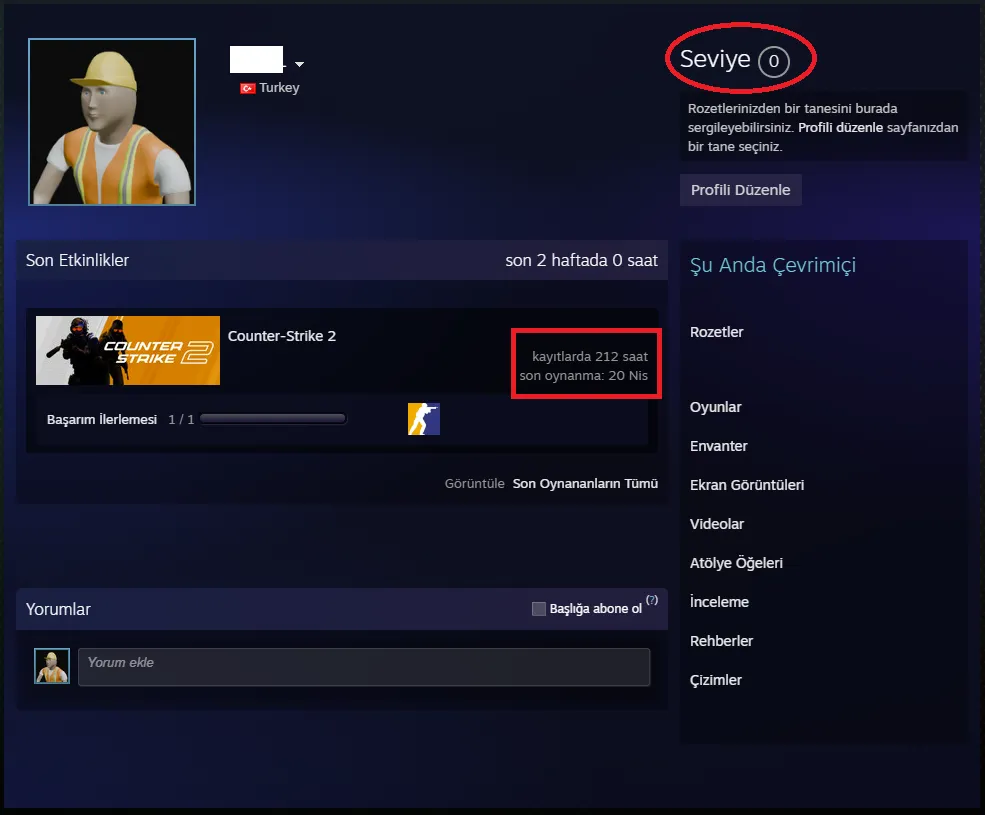Open the Counter-Strike 2 game banner
985x815 pixels.
tap(128, 350)
